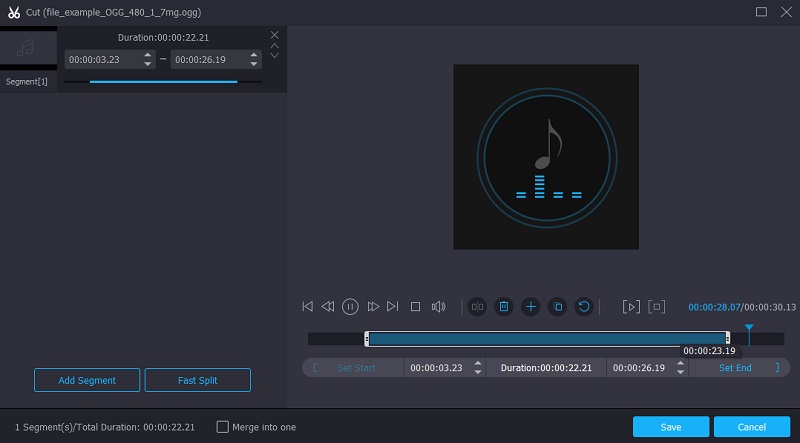Click the Fast Split button
The height and width of the screenshot is (443, 800).
point(198,380)
